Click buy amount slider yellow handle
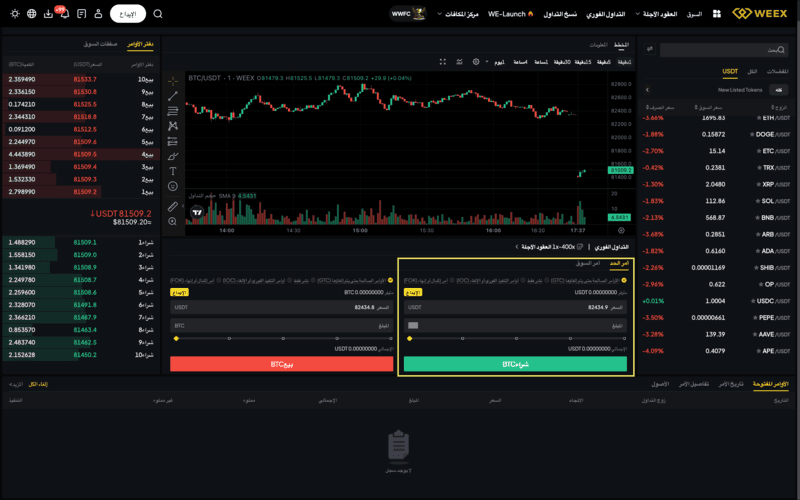Image resolution: width=800 pixels, height=500 pixels. (x=410, y=338)
